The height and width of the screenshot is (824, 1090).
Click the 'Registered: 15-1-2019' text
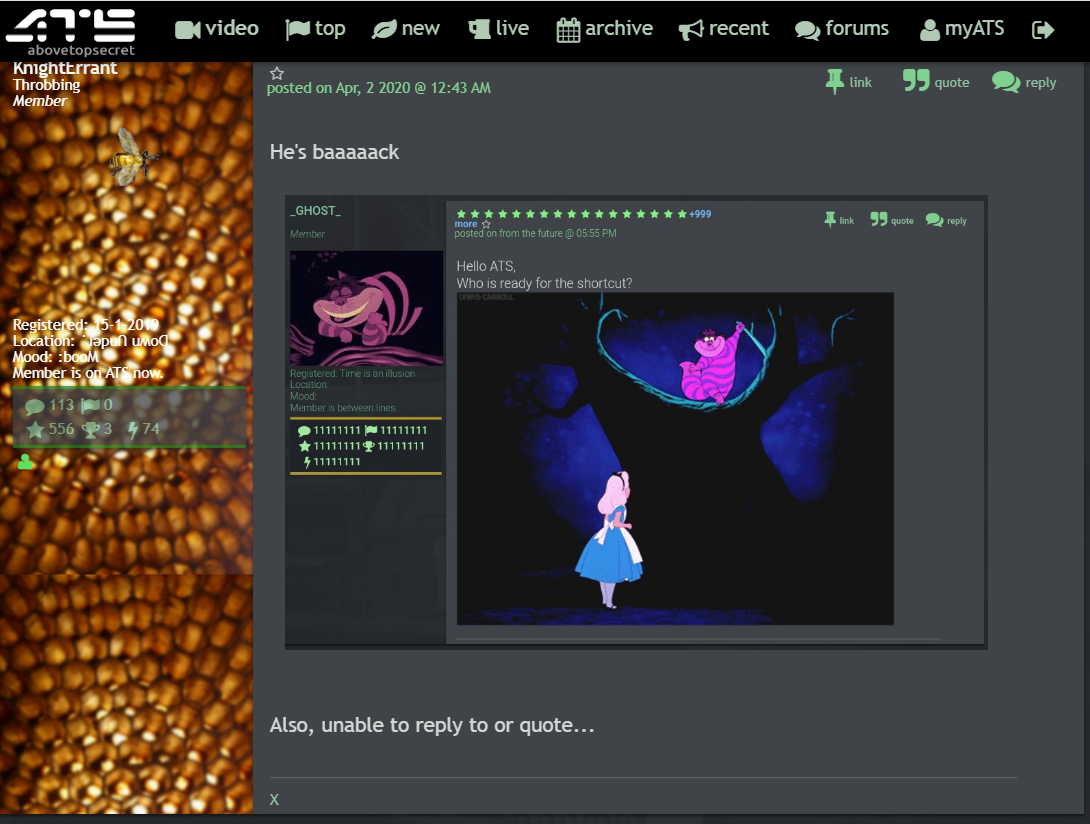coord(86,325)
